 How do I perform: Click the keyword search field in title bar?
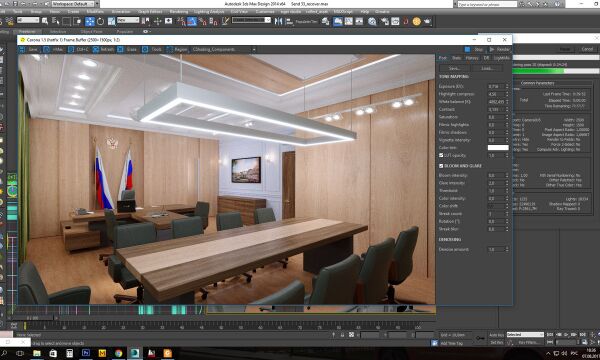(x=487, y=4)
